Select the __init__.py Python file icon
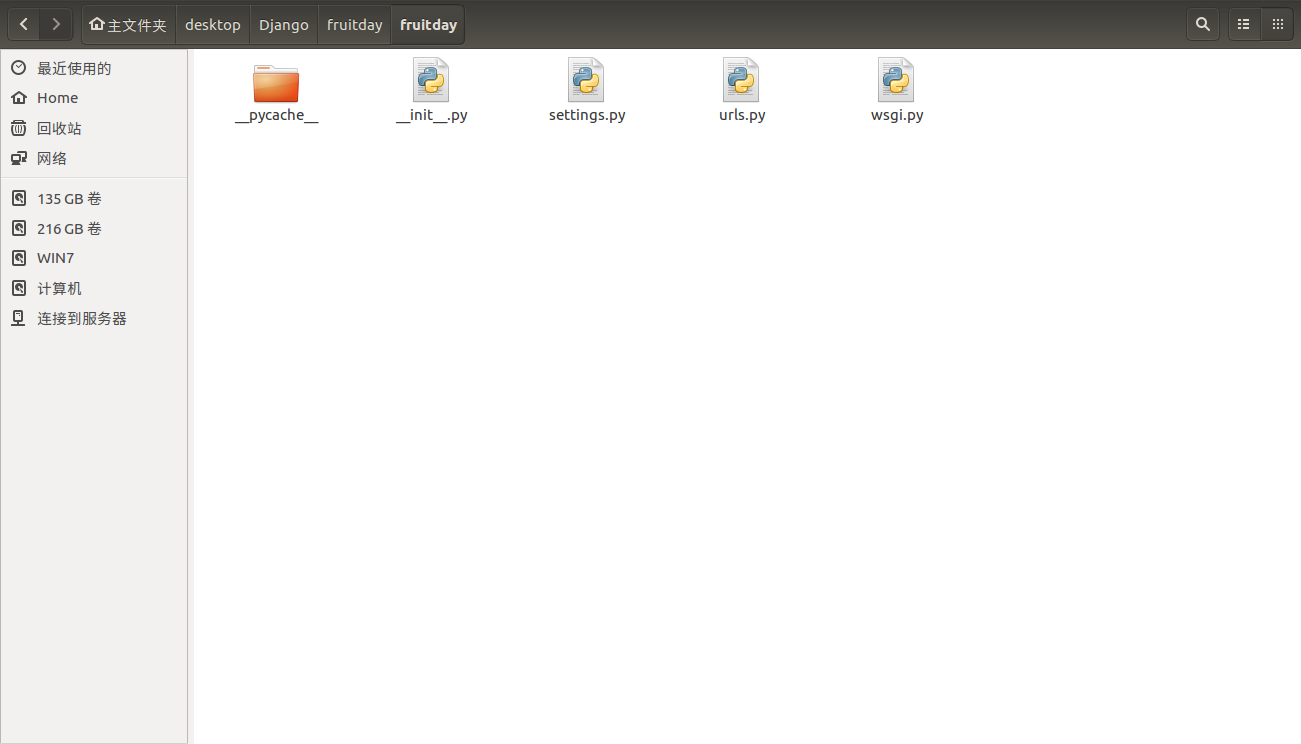This screenshot has height=744, width=1301. coord(431,80)
